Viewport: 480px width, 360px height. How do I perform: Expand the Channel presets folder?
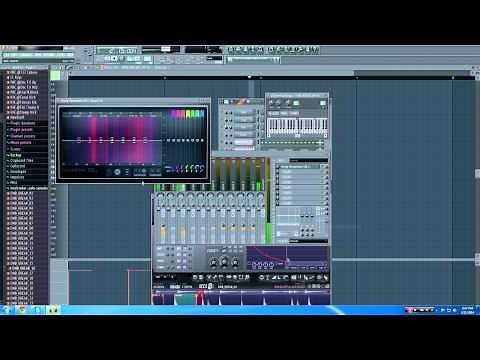point(23,136)
